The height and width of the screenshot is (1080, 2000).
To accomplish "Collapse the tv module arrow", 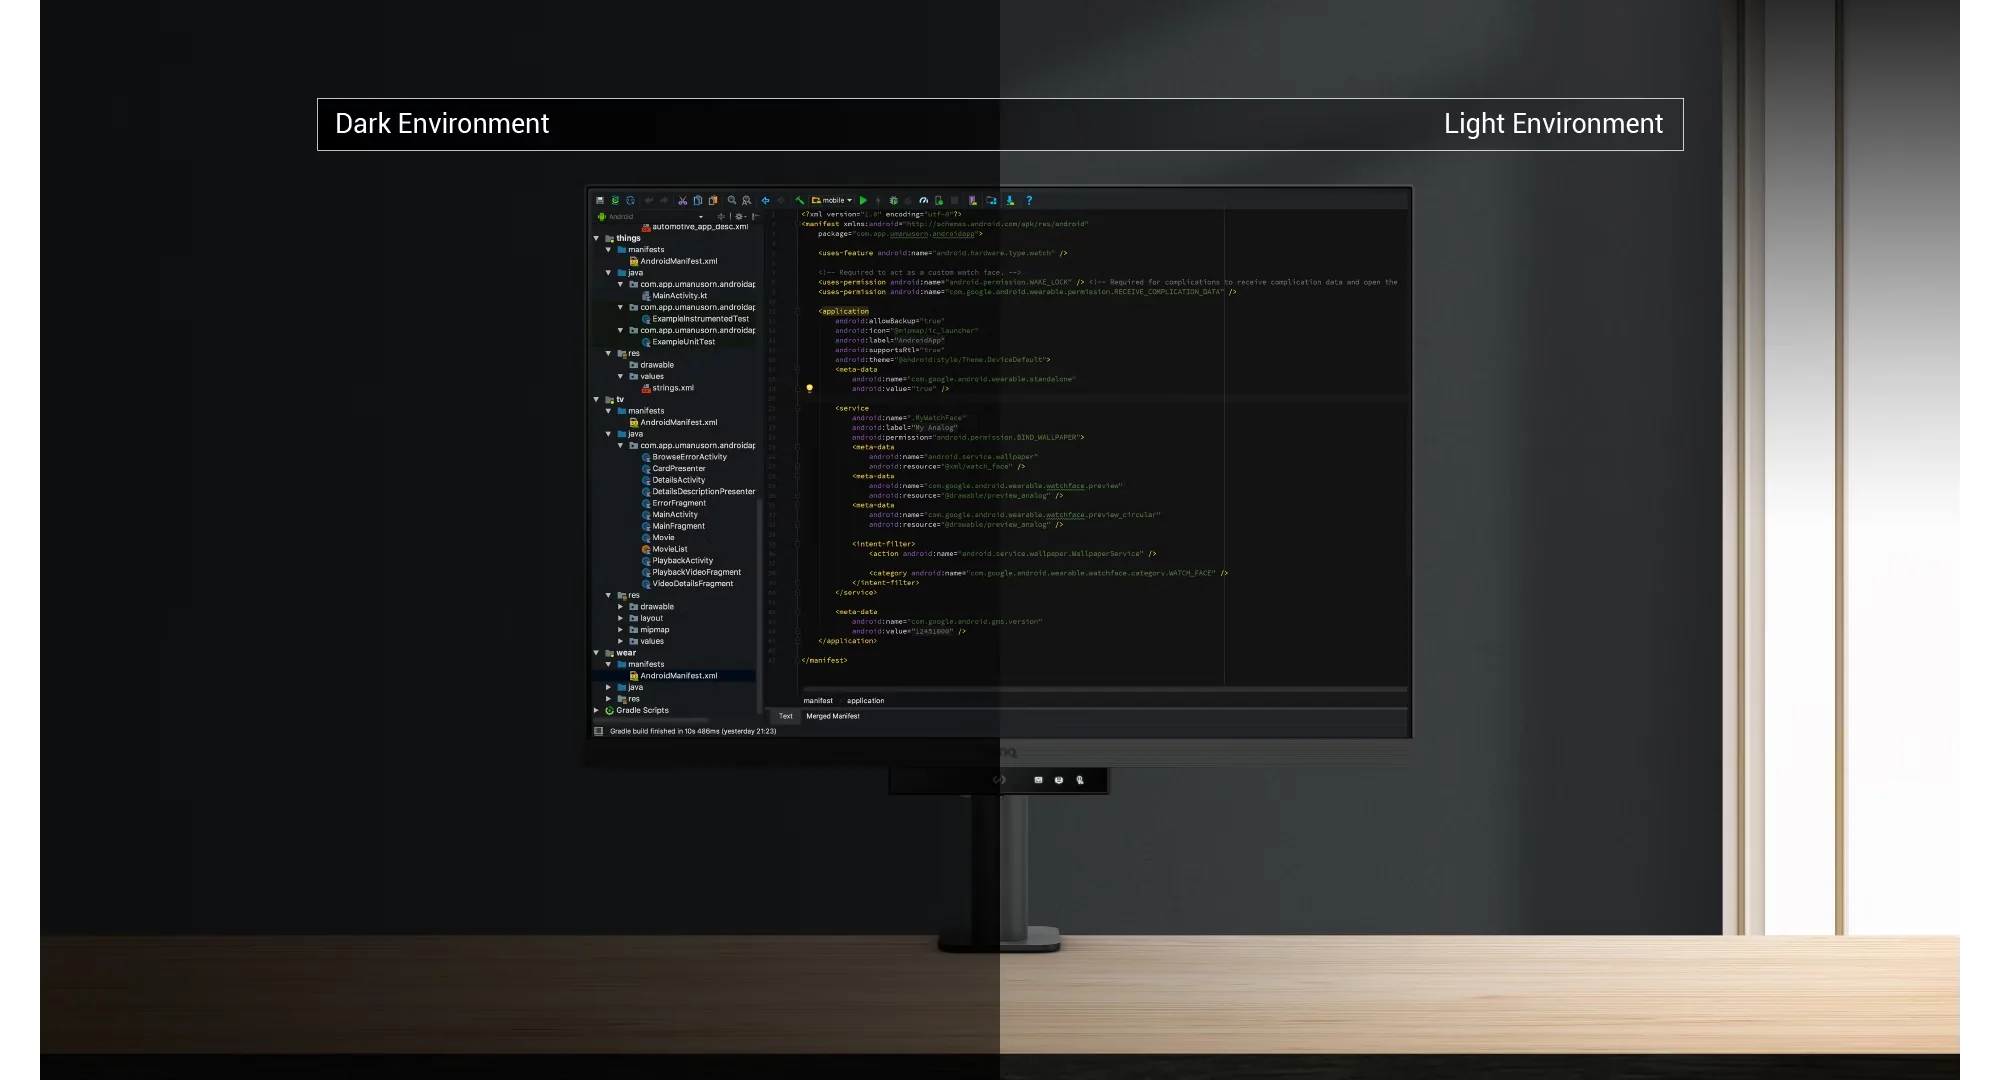I will tap(597, 399).
